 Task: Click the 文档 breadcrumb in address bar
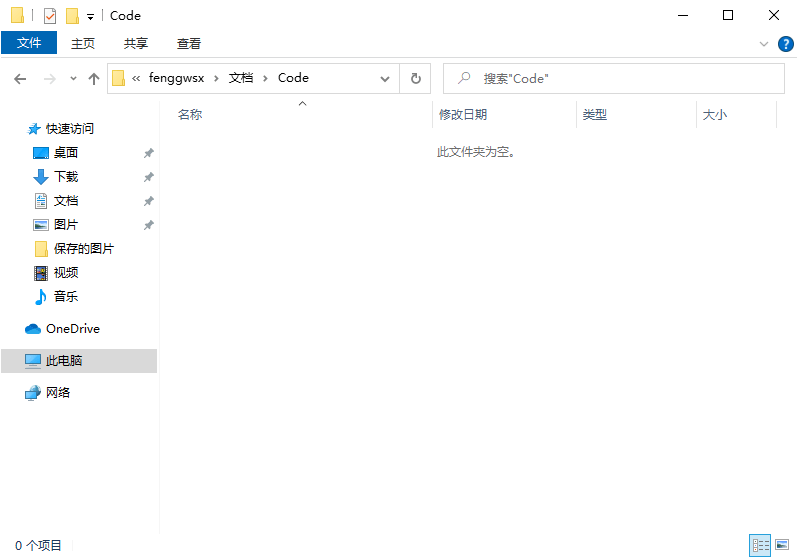[241, 78]
